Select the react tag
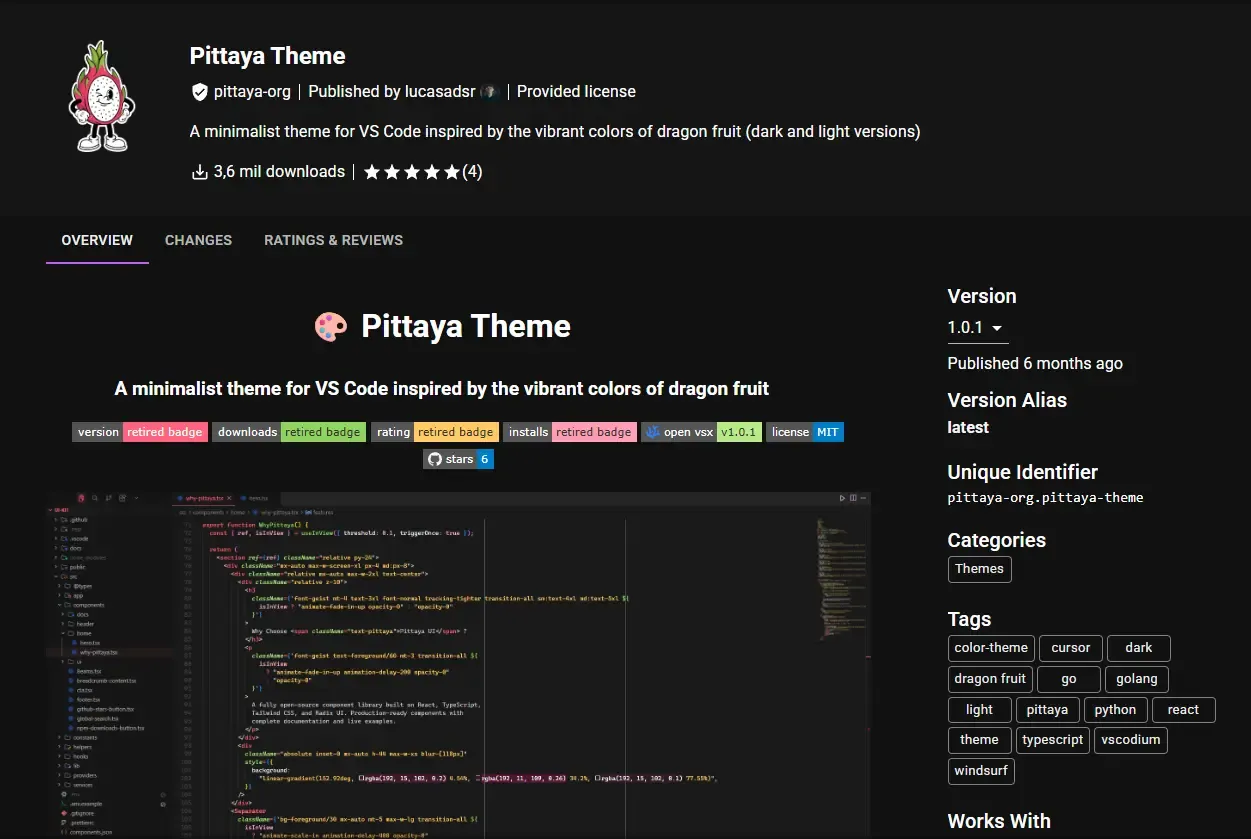Viewport: 1251px width, 839px height. point(1183,710)
